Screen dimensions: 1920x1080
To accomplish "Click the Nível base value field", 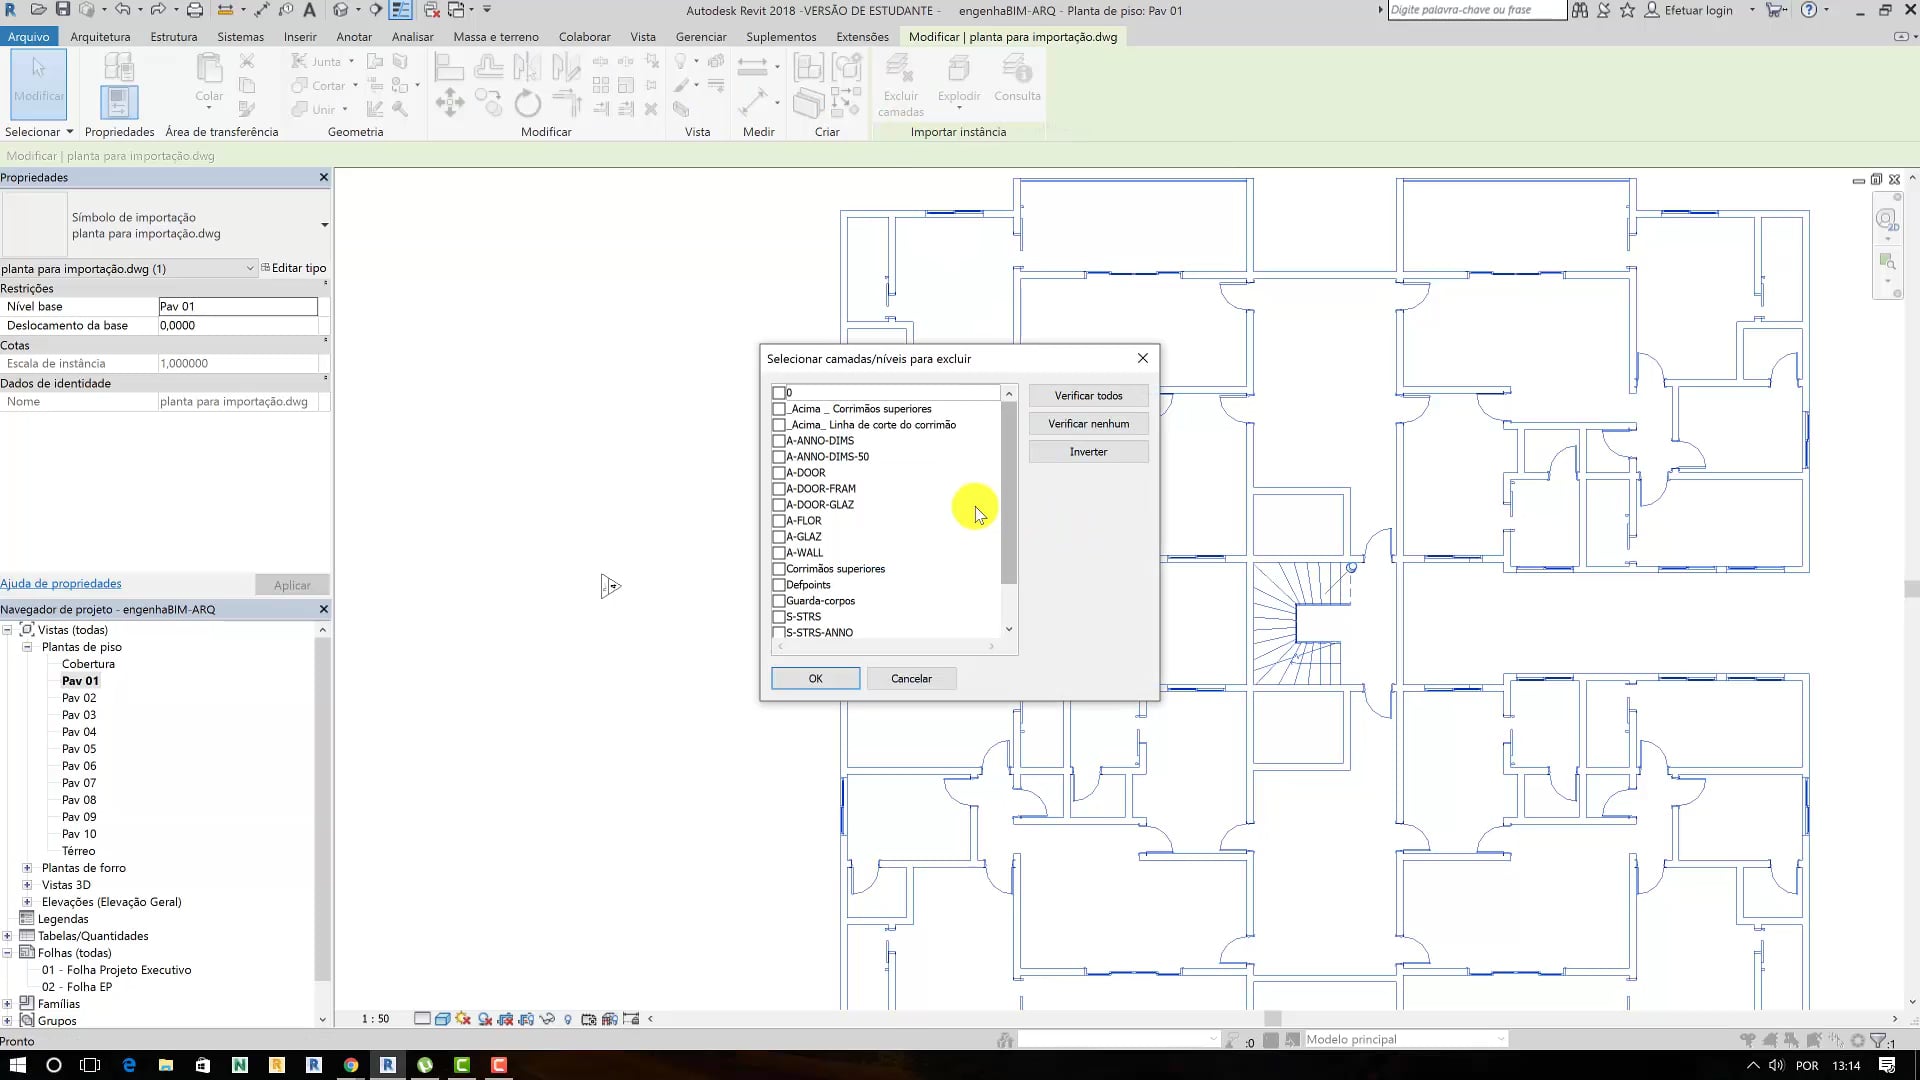I will (238, 307).
